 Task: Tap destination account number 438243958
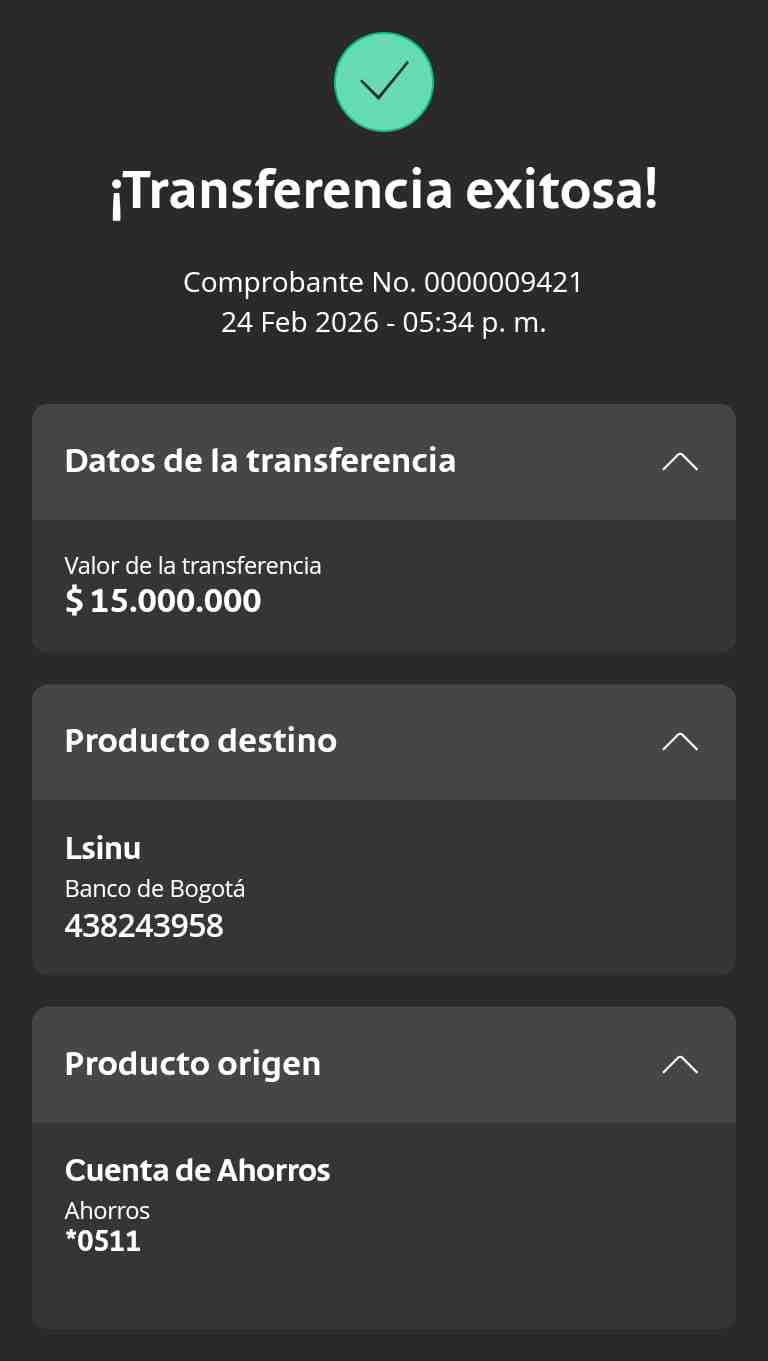pyautogui.click(x=144, y=926)
